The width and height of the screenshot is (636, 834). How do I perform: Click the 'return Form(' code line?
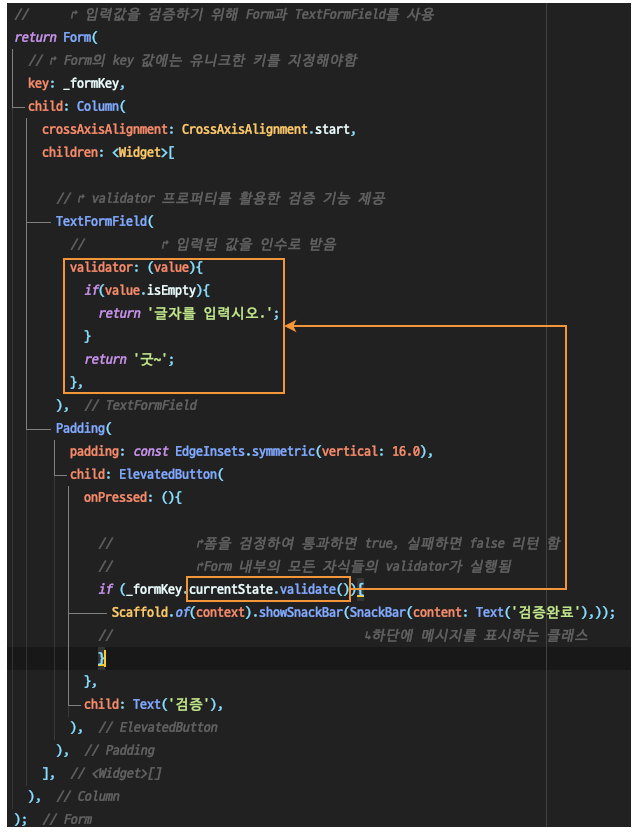click(x=56, y=37)
